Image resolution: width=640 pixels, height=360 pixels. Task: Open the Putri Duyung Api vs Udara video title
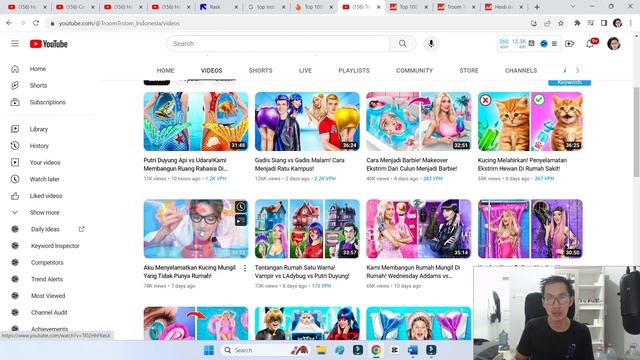[x=186, y=164]
